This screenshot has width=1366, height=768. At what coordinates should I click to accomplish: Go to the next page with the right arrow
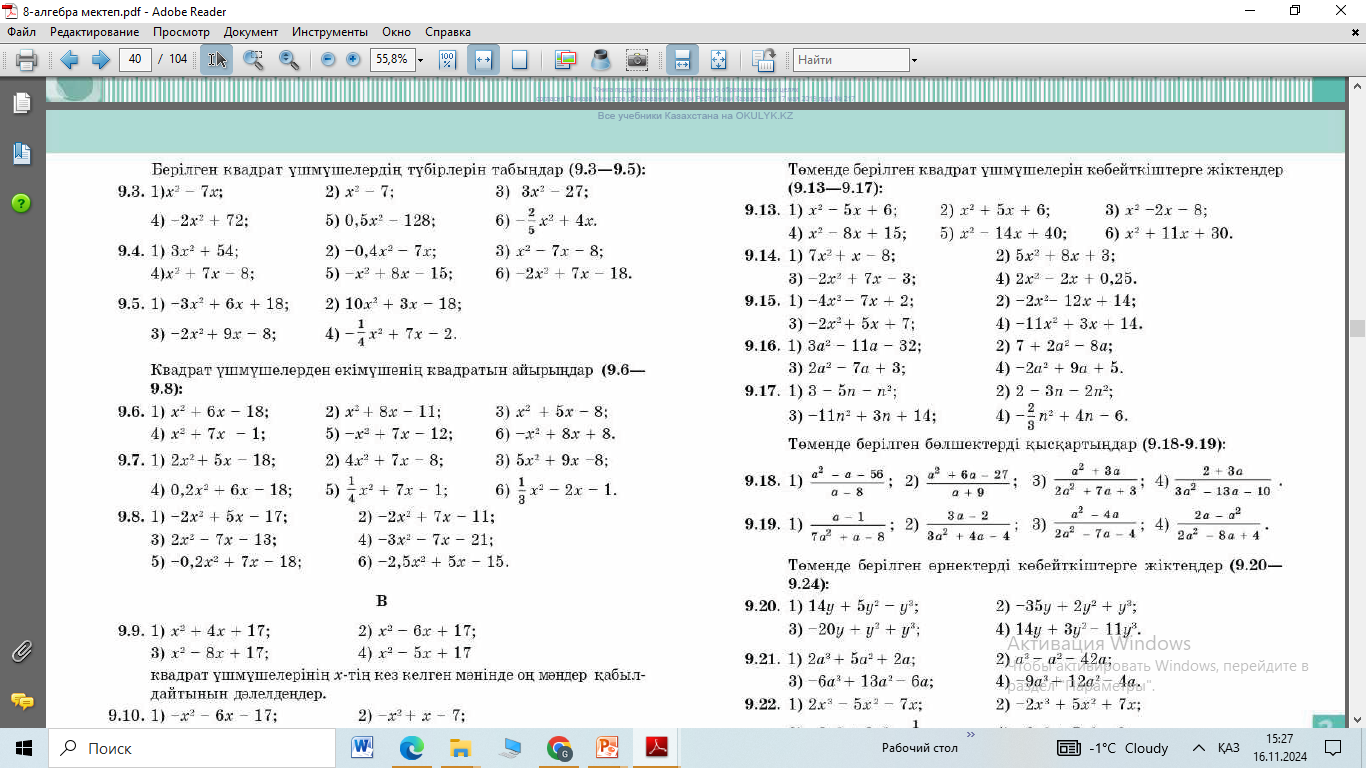(x=100, y=60)
